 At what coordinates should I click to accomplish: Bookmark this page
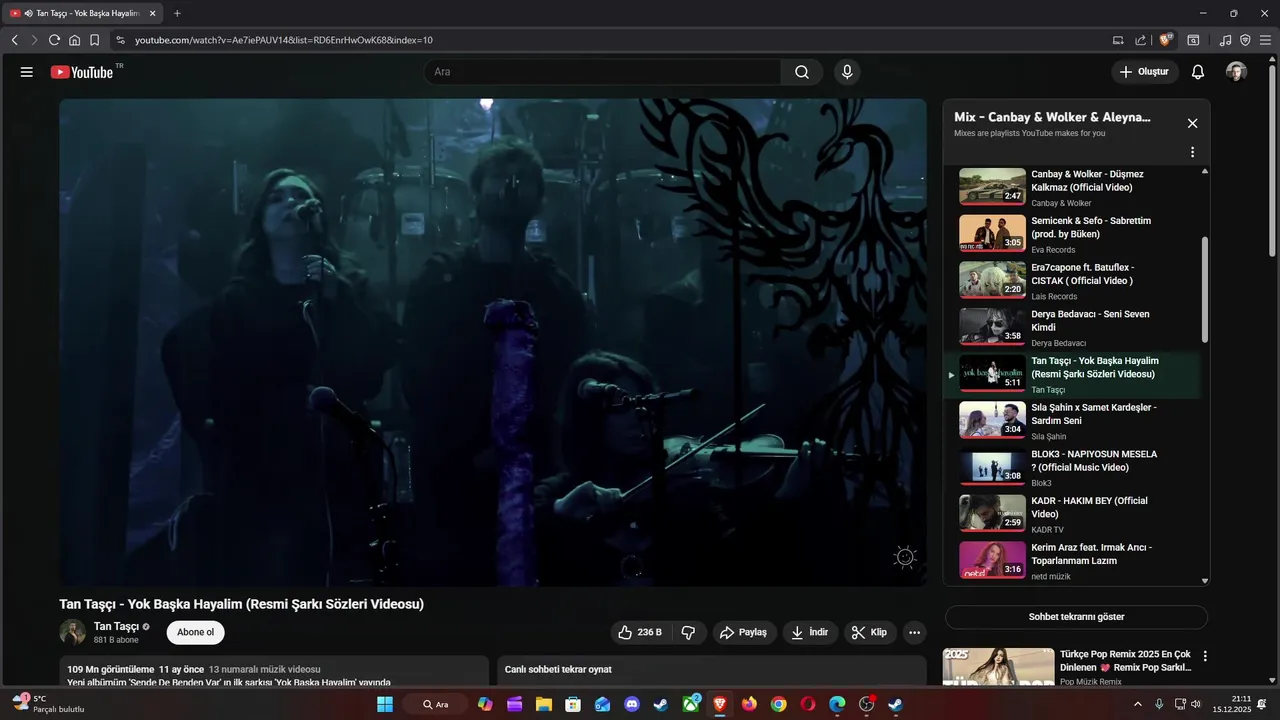tap(94, 40)
